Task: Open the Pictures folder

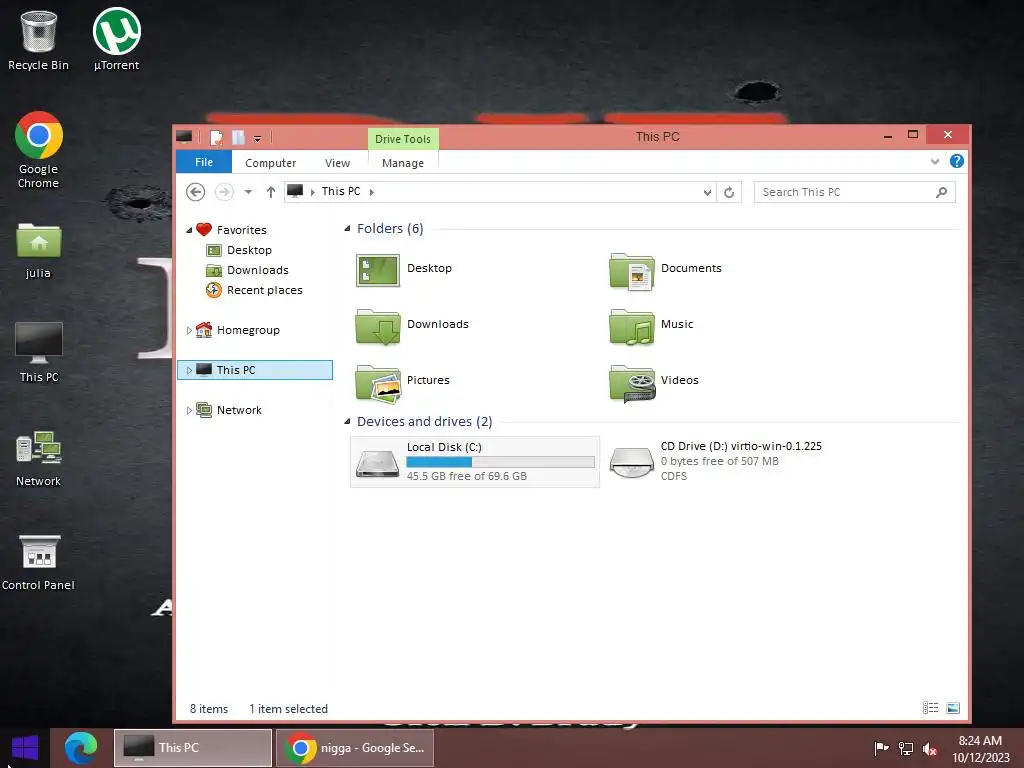Action: pos(403,383)
